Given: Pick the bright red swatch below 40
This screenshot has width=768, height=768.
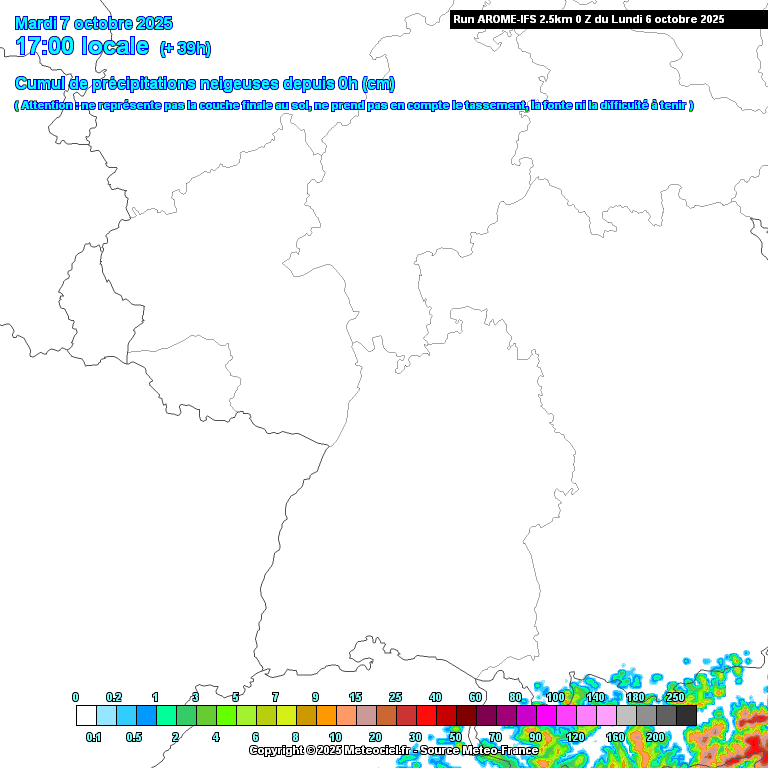Looking at the screenshot, I should [426, 715].
